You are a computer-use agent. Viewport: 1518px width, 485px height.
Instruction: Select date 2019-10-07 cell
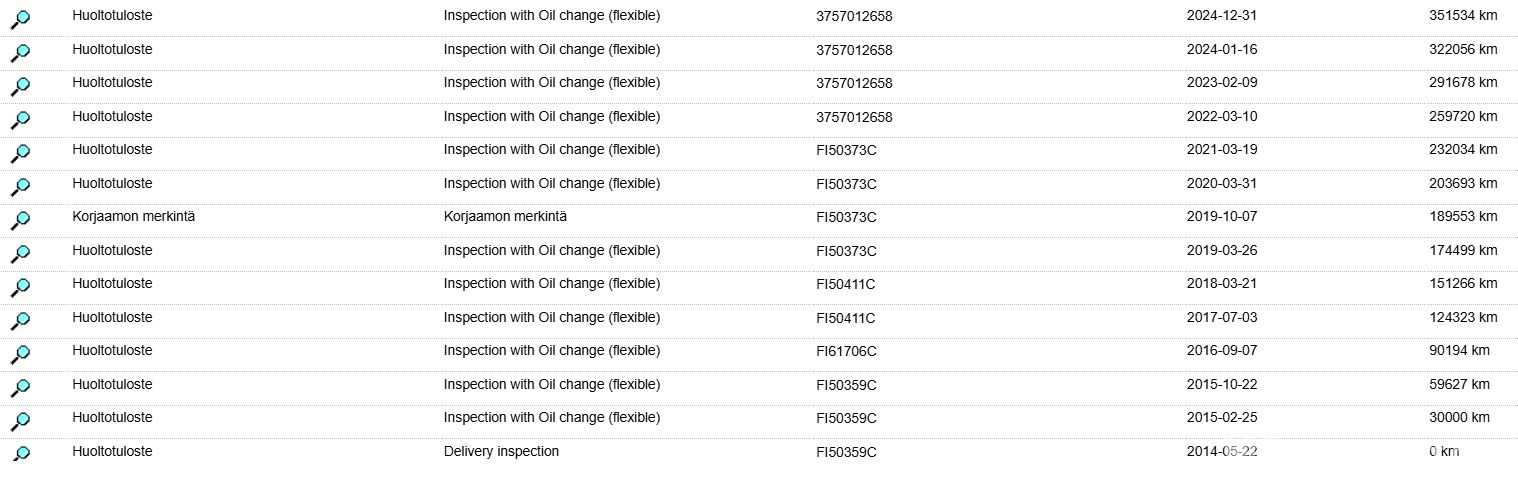[1222, 216]
